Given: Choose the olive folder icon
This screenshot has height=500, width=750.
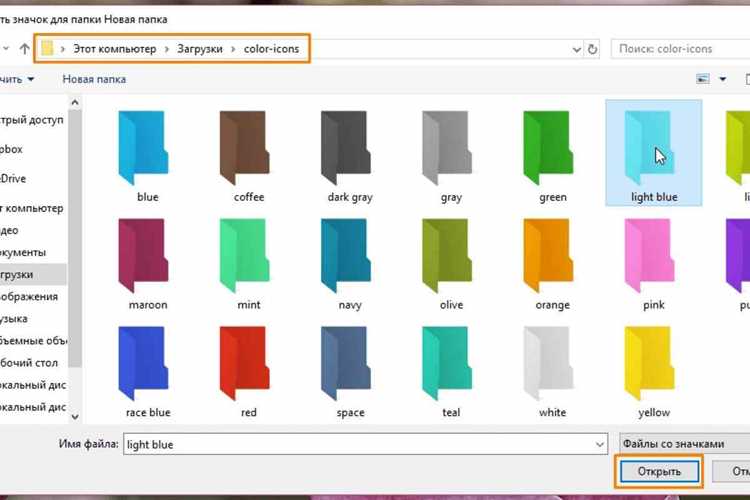Looking at the screenshot, I should point(447,256).
